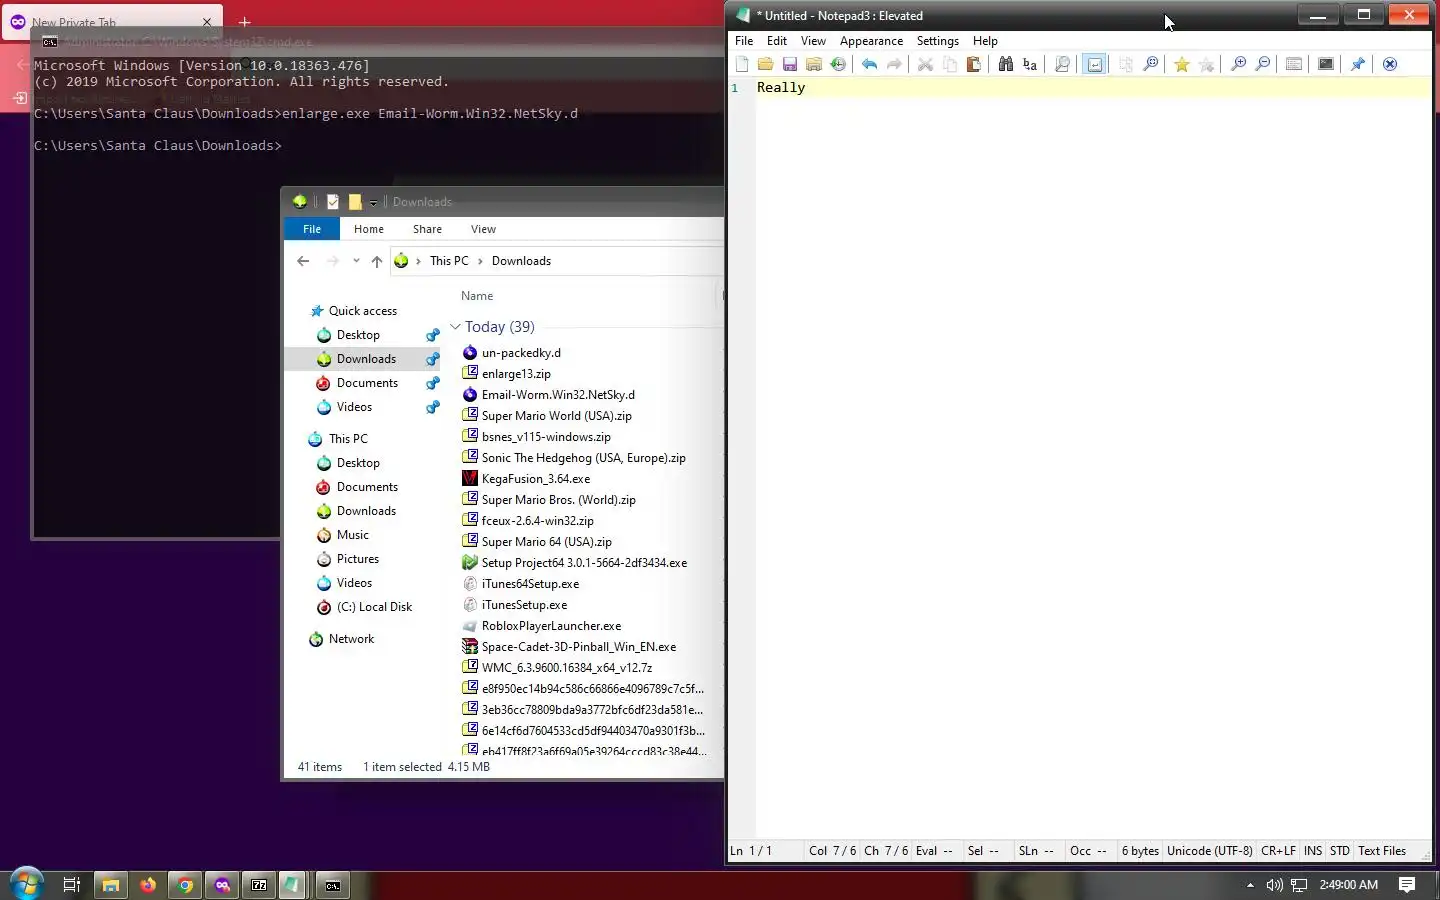
Task: Click the scheme configuration icon in Notepad3
Action: pos(1294,64)
